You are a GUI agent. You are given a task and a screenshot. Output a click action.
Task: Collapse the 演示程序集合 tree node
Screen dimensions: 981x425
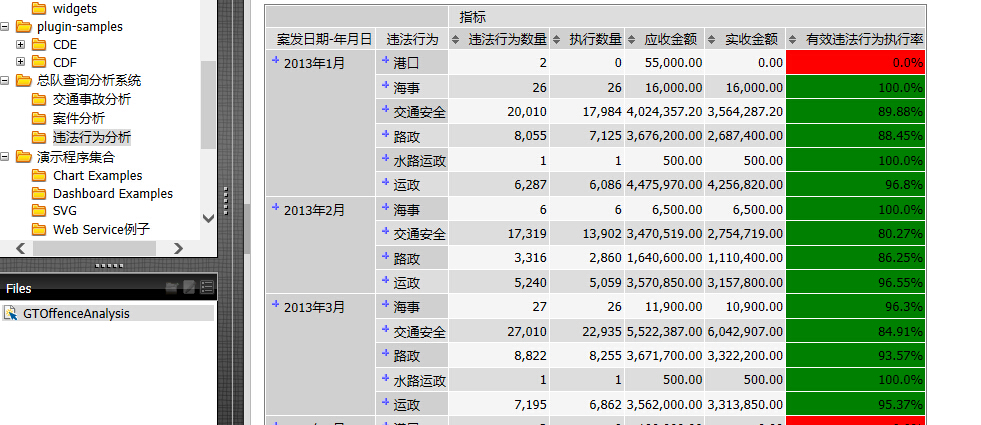(x=5, y=156)
